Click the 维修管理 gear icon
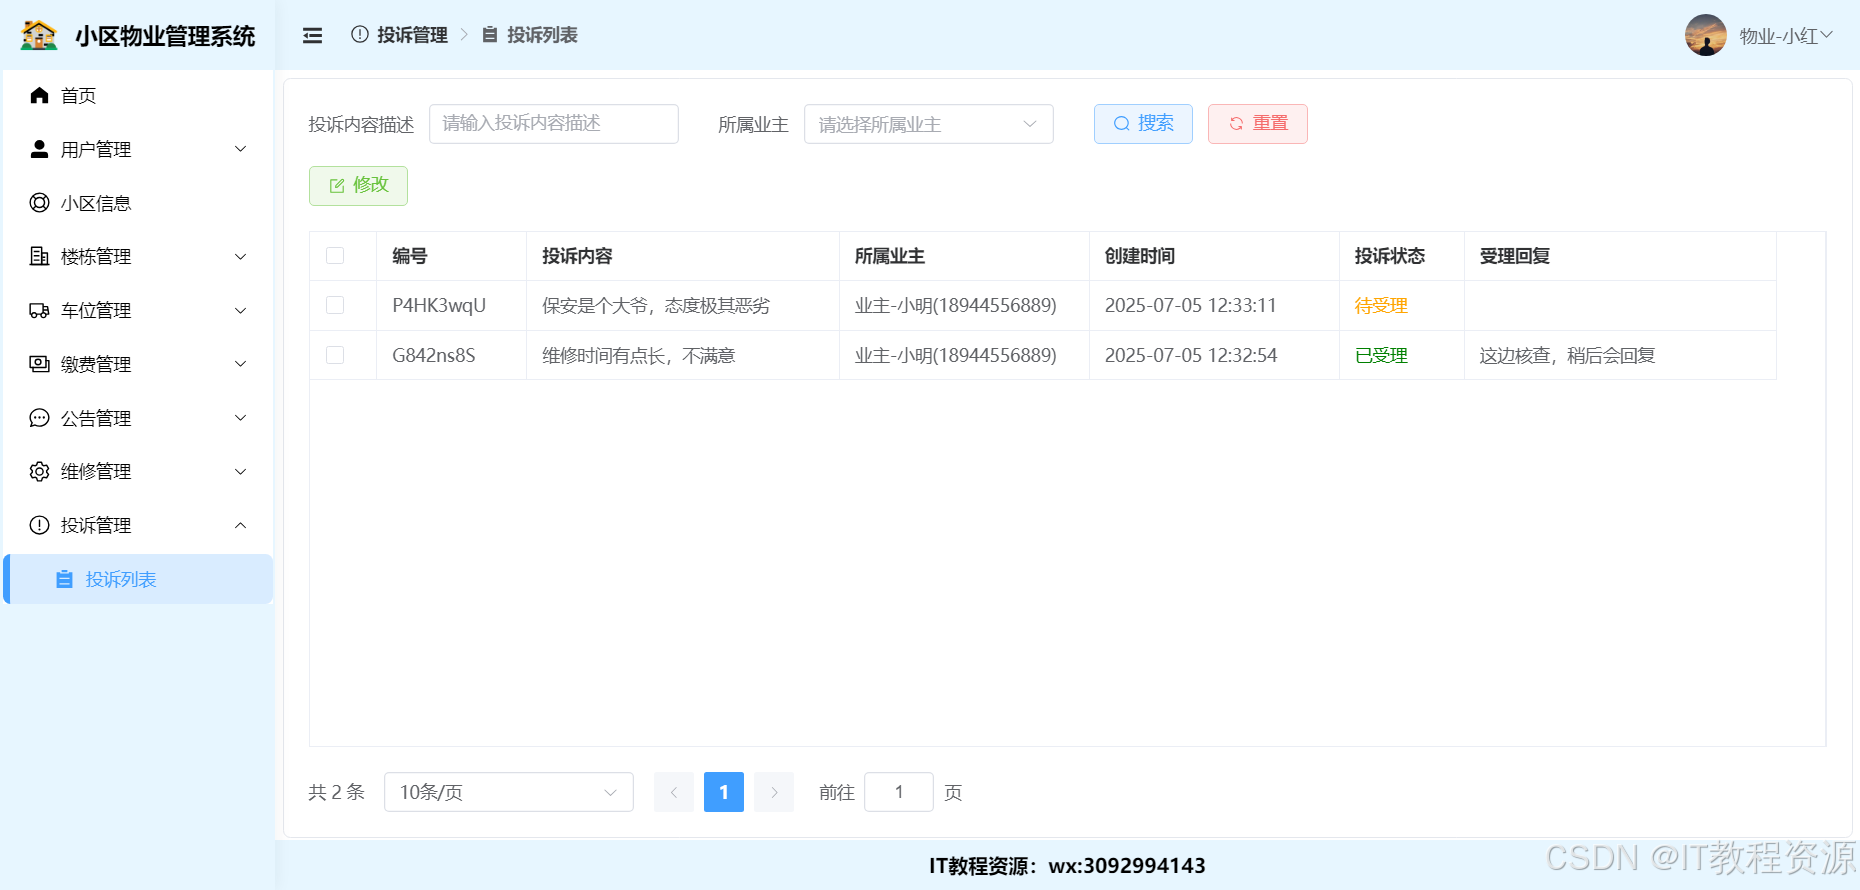This screenshot has height=890, width=1860. 39,471
